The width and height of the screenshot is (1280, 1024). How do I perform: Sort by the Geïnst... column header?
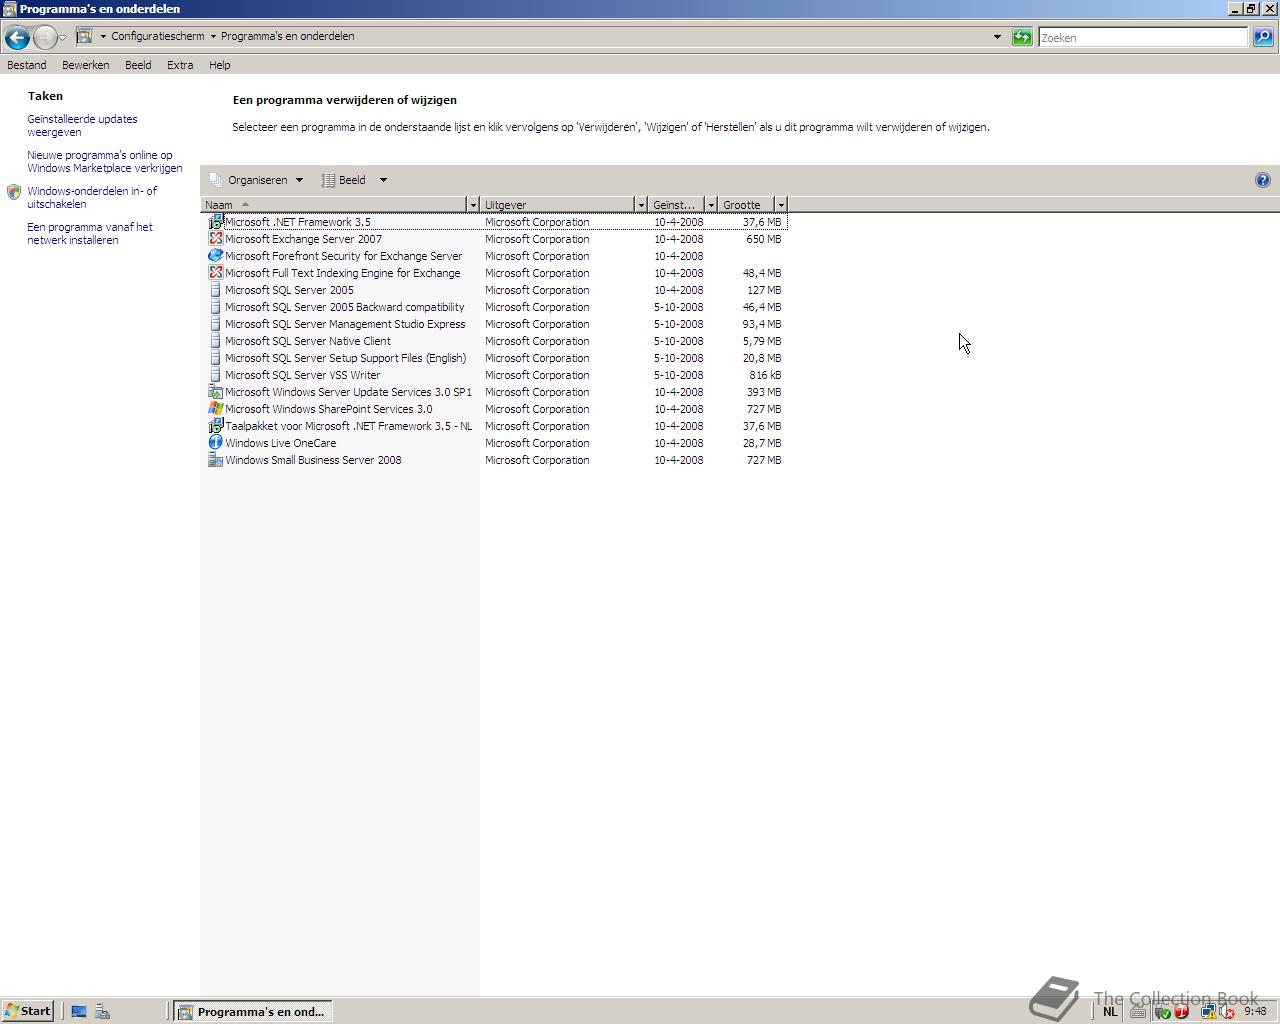point(676,204)
